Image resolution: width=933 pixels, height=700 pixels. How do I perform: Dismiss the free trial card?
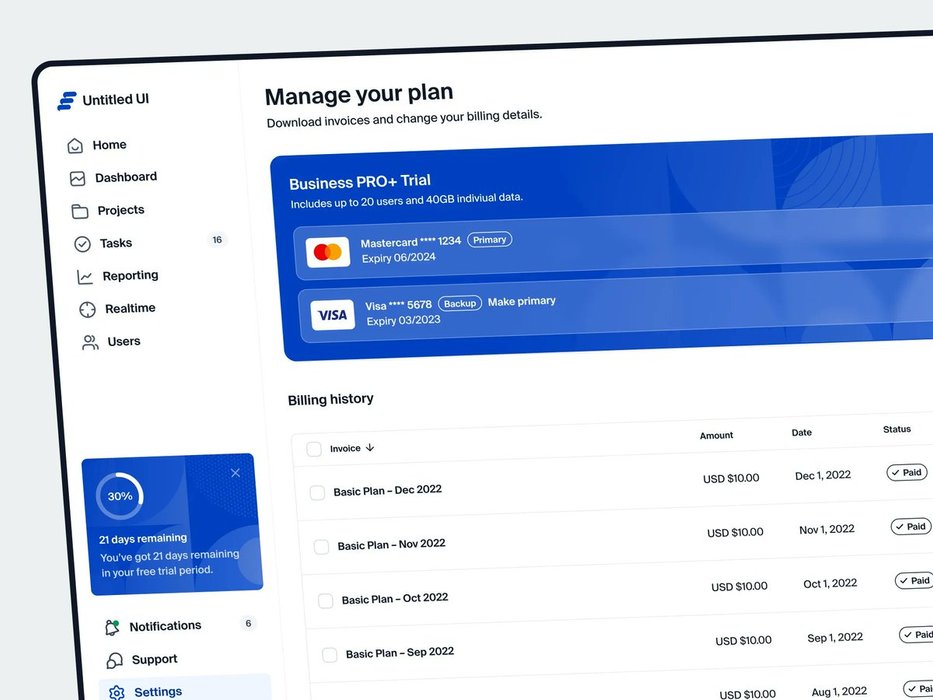tap(236, 473)
